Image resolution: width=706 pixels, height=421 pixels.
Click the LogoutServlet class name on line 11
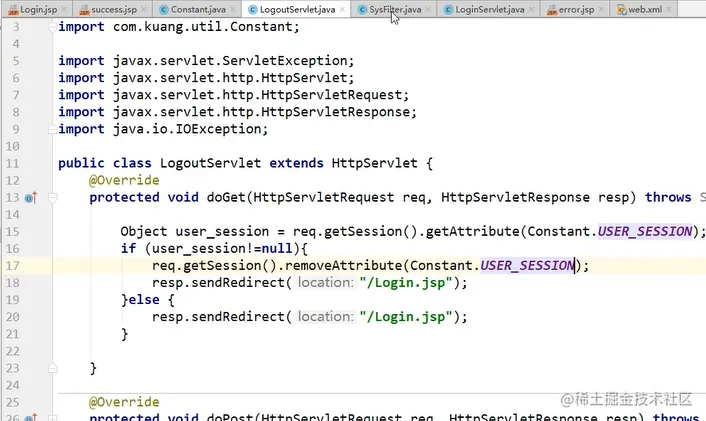(210, 163)
